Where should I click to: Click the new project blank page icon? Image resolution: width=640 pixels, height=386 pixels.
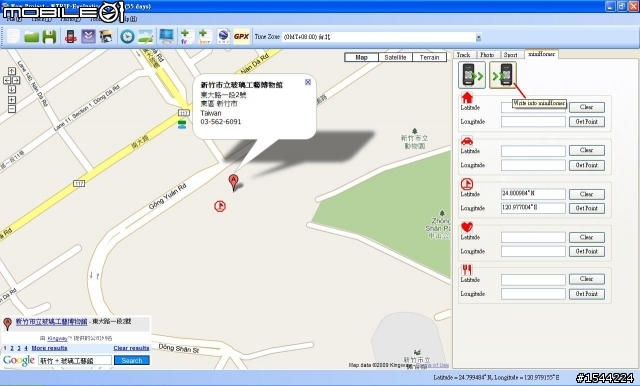(x=13, y=37)
